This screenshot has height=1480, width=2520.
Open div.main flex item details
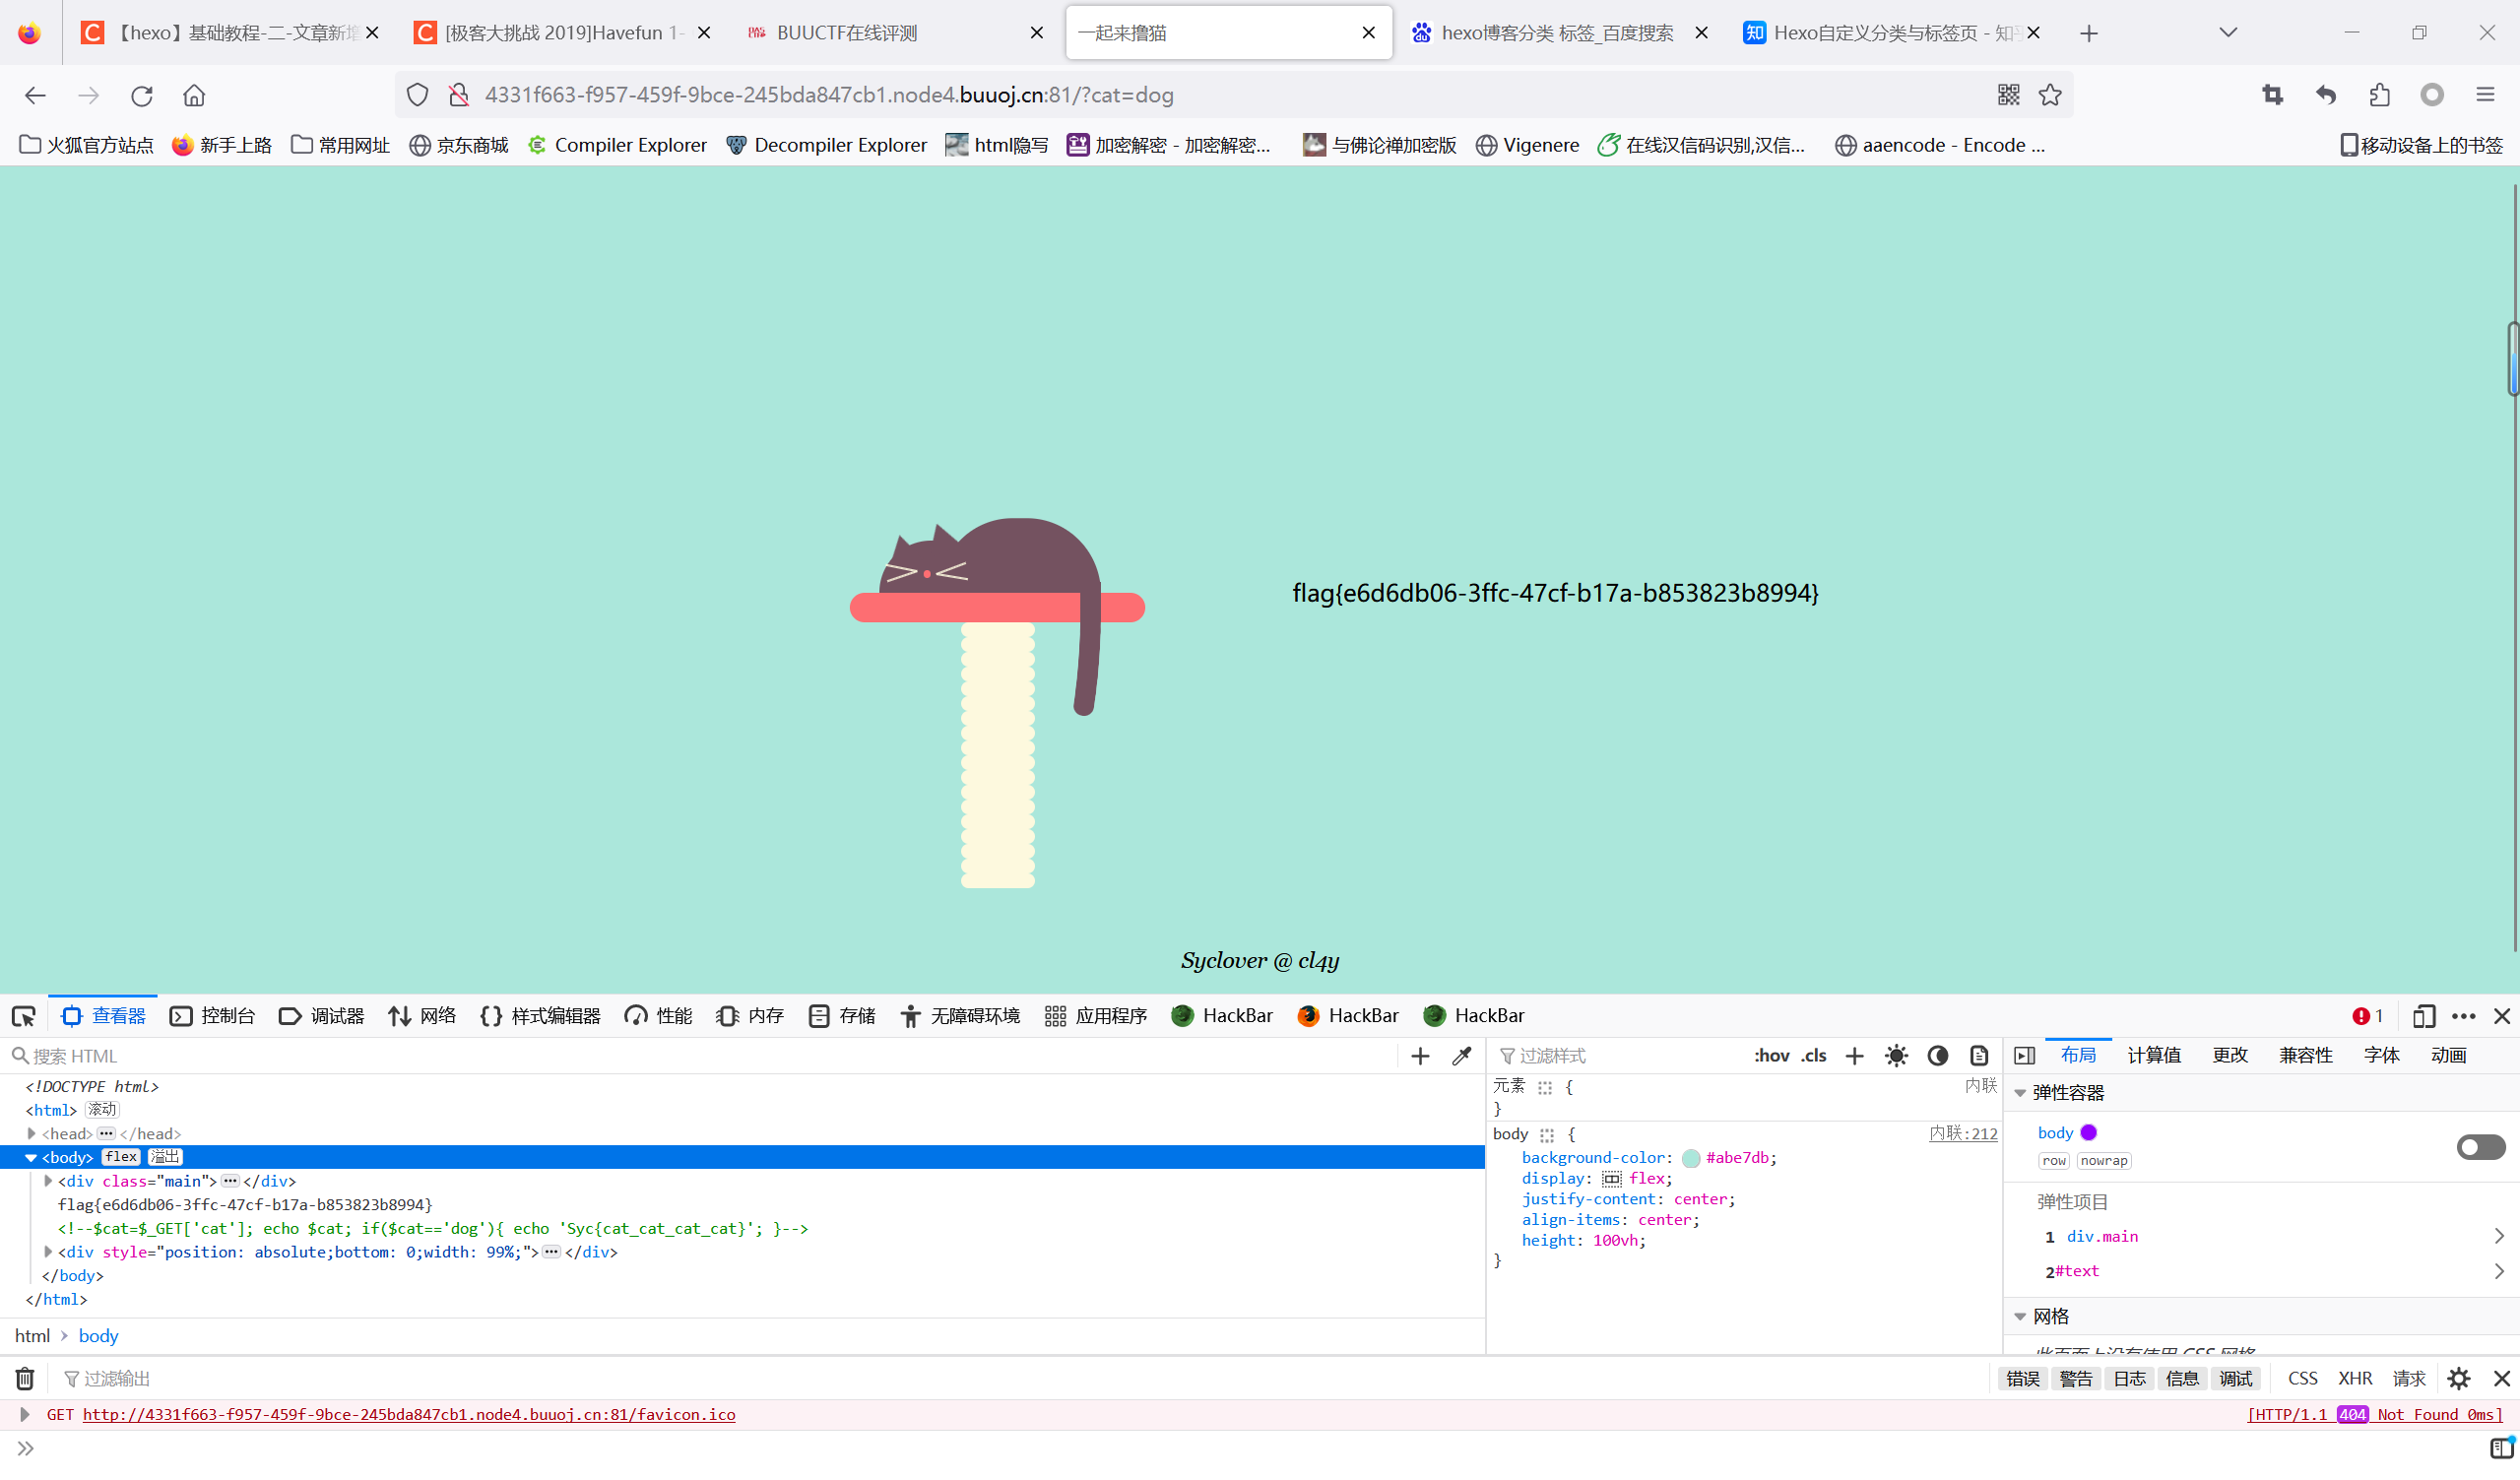pos(2499,1237)
